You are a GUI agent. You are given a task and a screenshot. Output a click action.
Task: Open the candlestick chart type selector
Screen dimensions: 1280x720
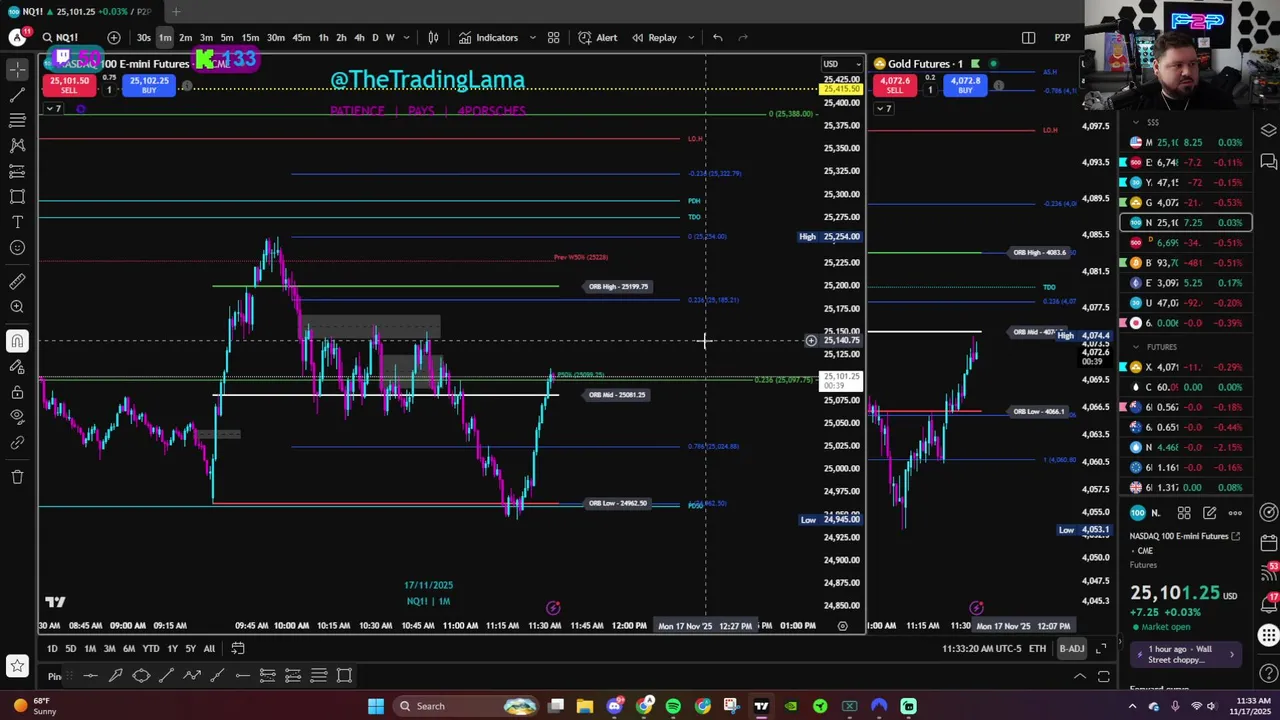click(433, 38)
